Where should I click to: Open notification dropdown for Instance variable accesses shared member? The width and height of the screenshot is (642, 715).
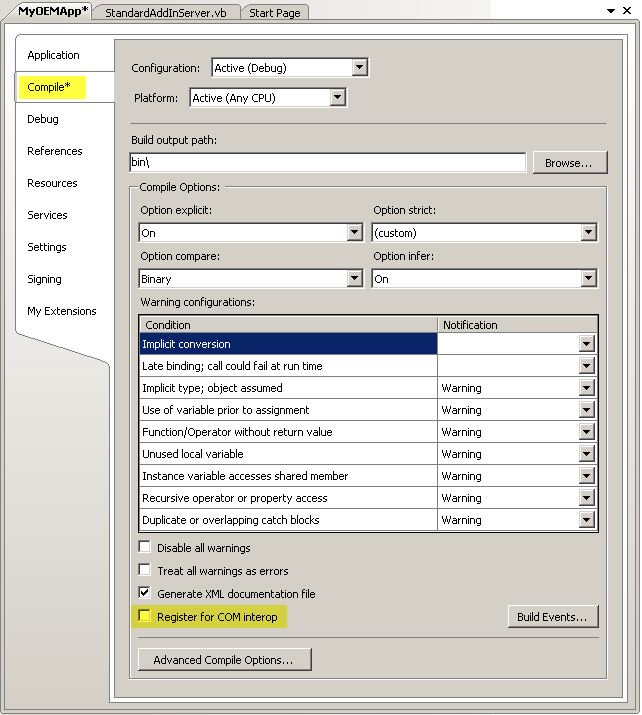(587, 476)
